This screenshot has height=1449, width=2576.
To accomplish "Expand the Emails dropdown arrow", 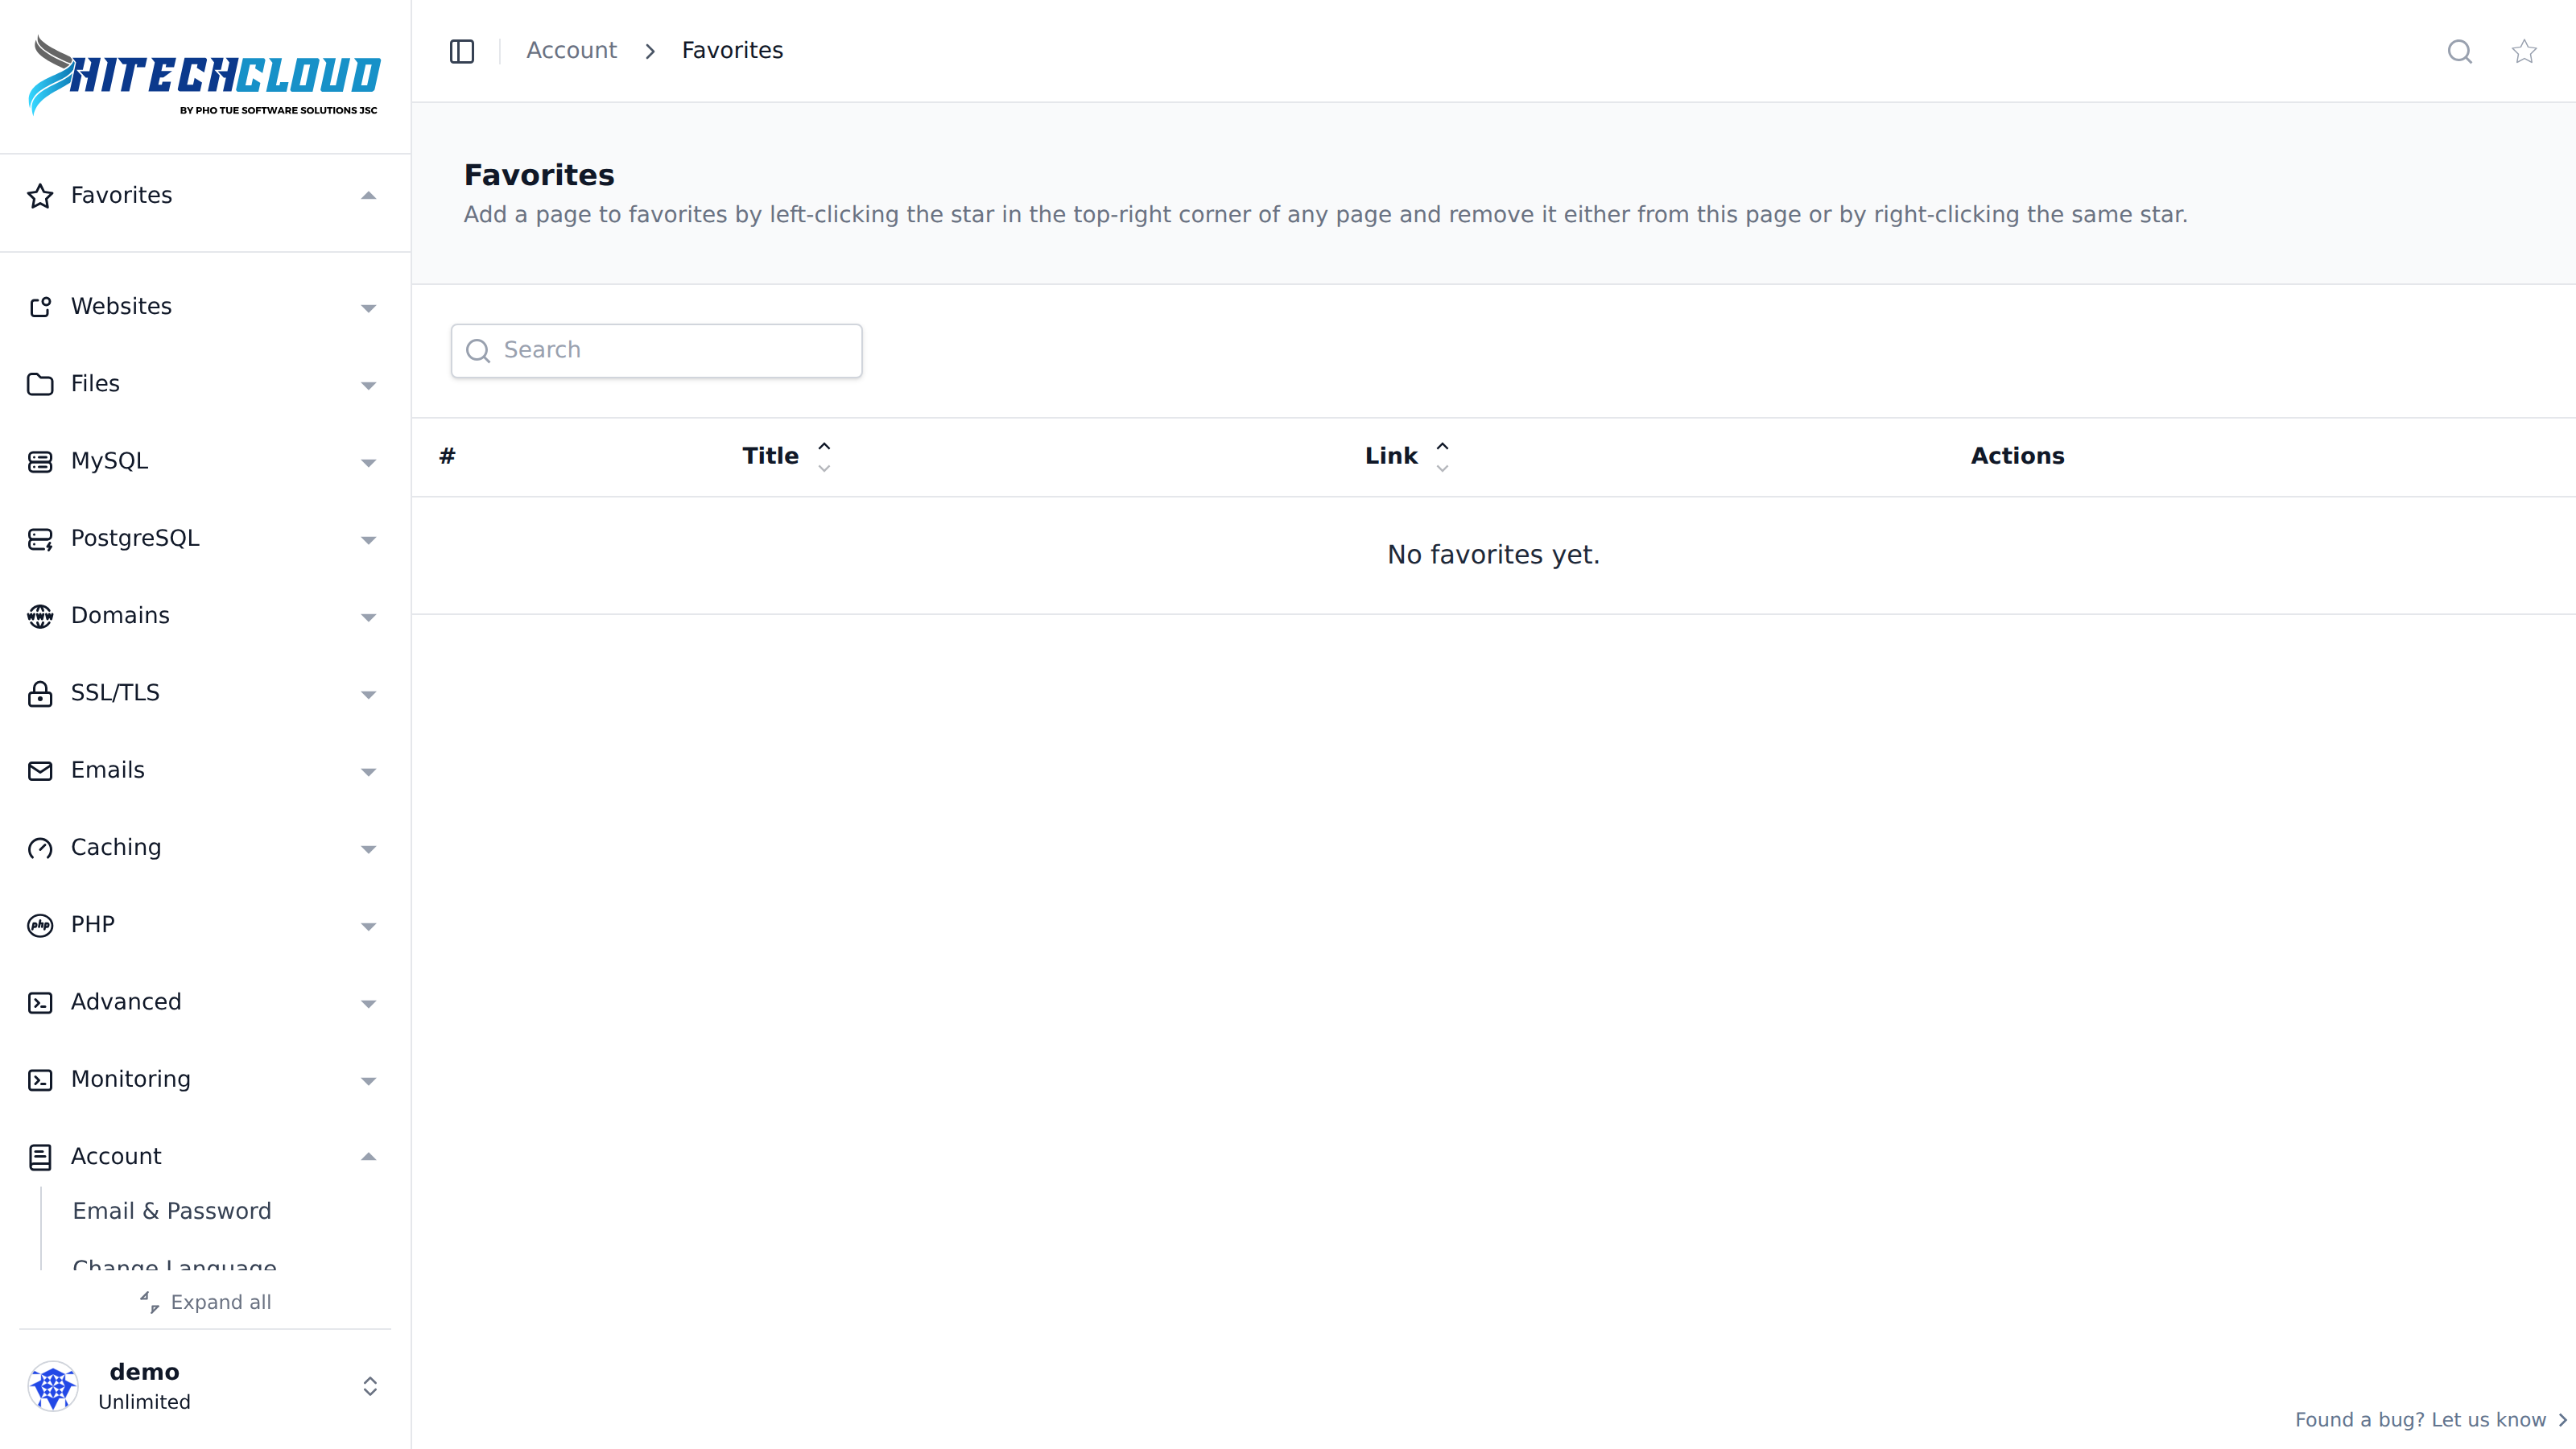I will (x=368, y=772).
